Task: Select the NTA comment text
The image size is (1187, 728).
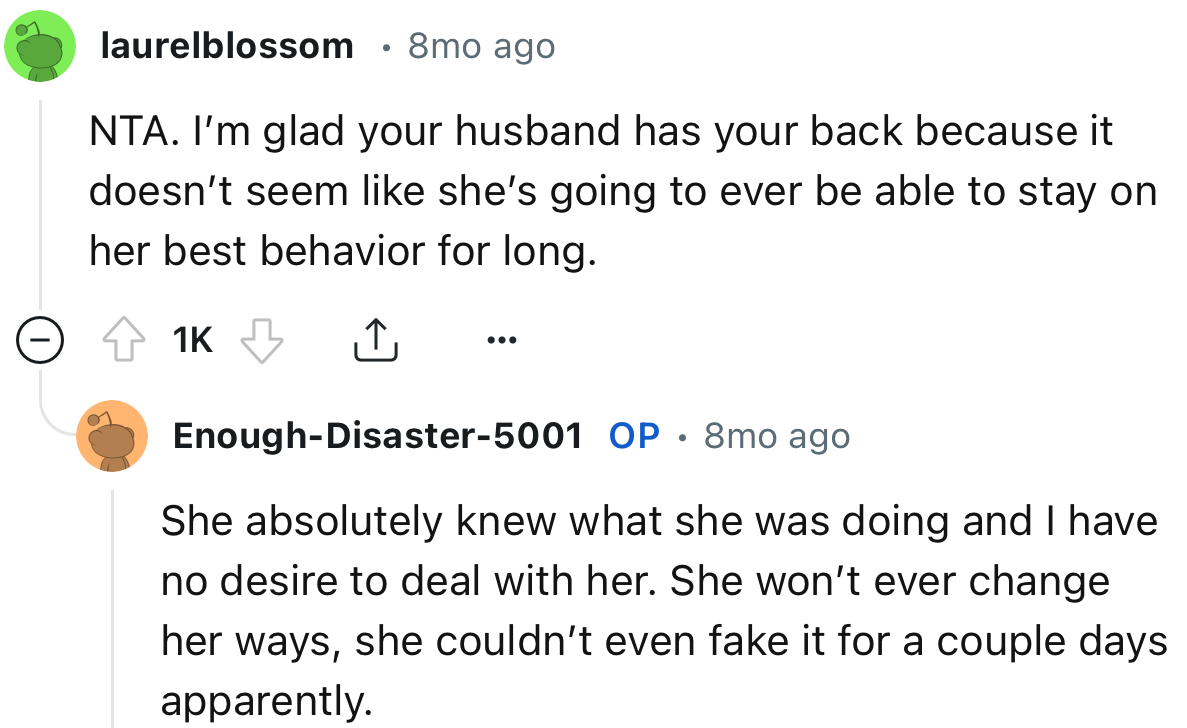Action: pyautogui.click(x=600, y=190)
